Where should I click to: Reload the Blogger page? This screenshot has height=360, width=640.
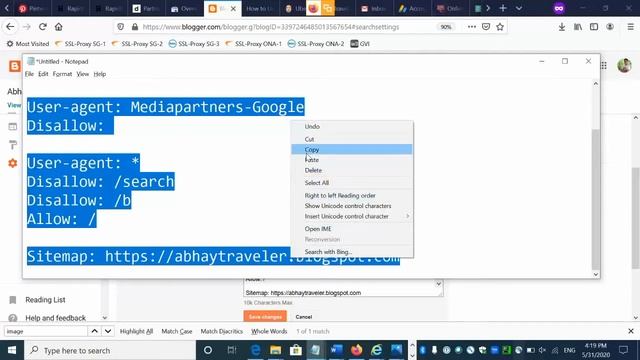click(42, 27)
